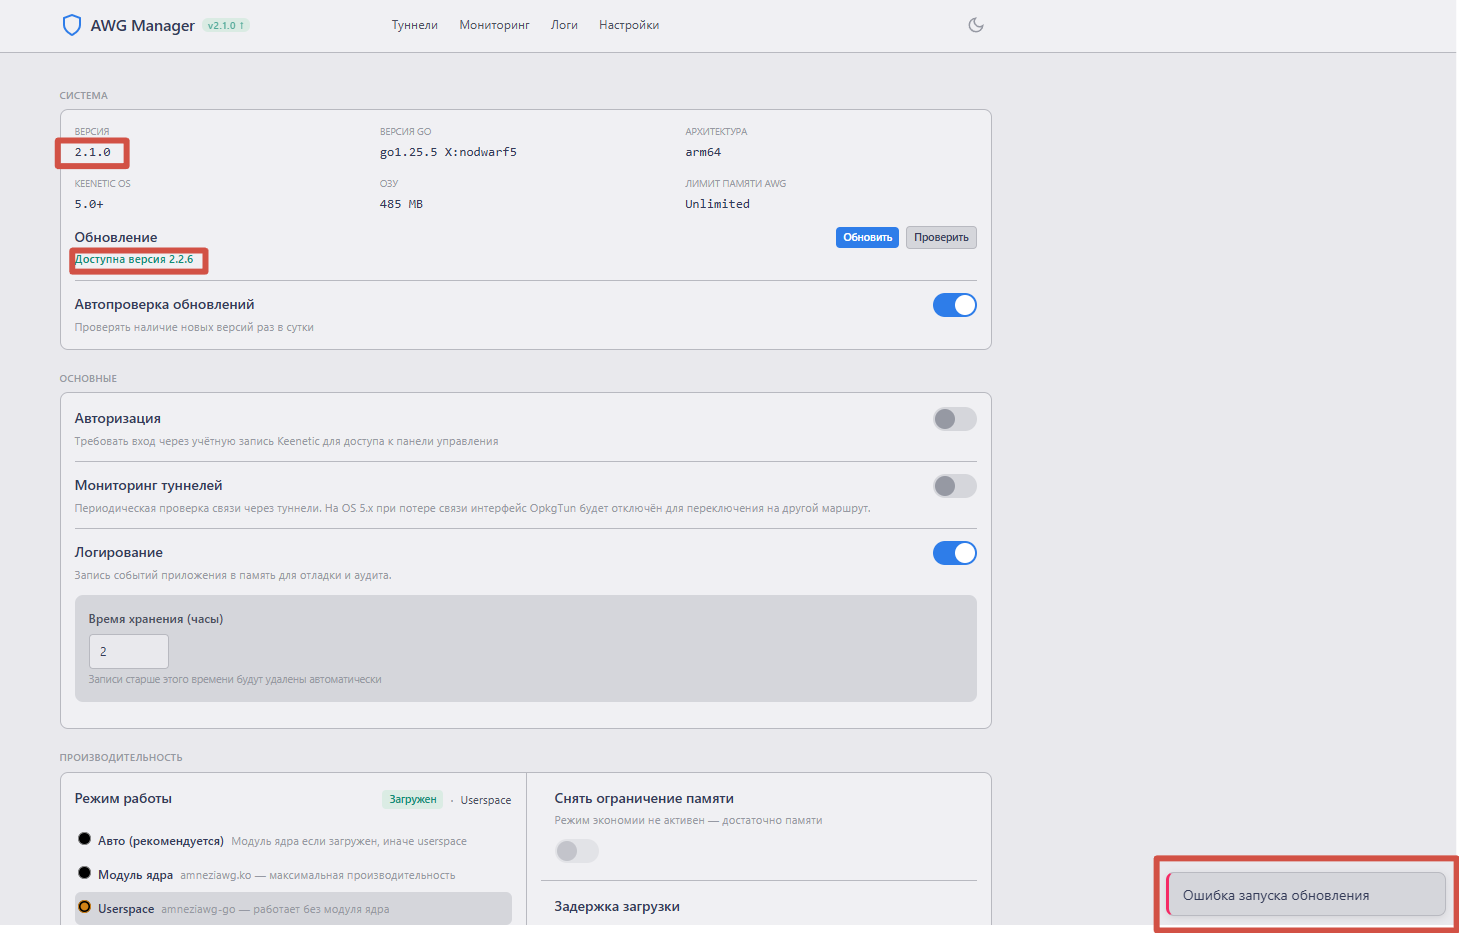Screen dimensions: 1459x933
Task: Enable Снять ограничение памяти switch
Action: pyautogui.click(x=576, y=851)
